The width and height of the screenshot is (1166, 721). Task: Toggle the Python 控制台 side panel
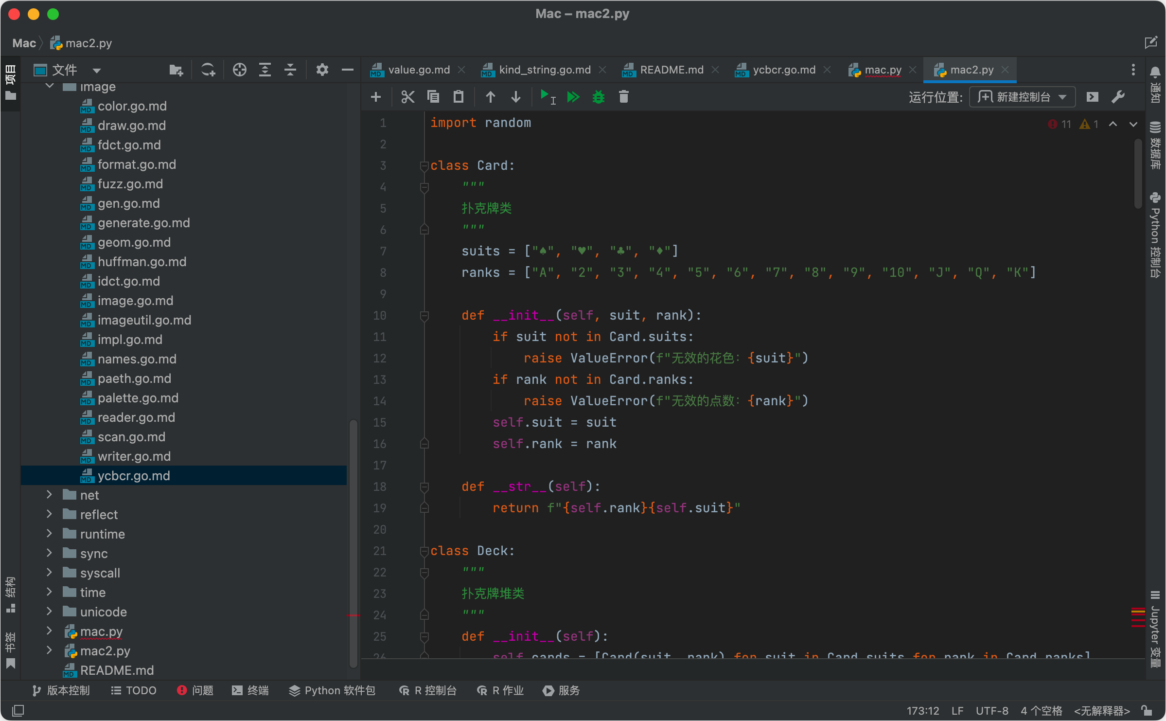tap(1155, 234)
